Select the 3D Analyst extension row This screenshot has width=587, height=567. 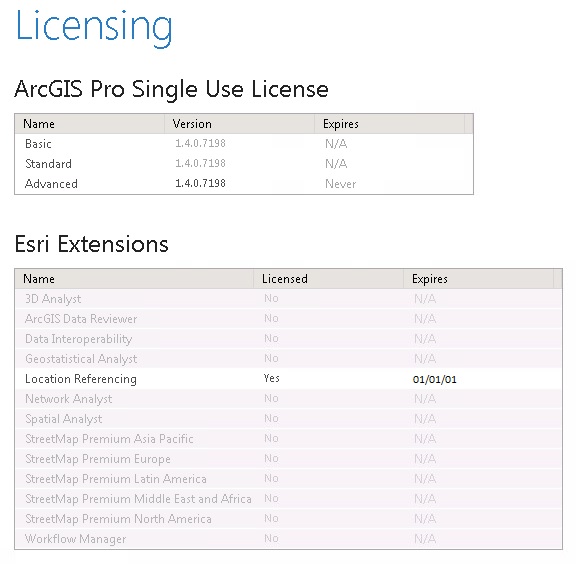tap(288, 299)
